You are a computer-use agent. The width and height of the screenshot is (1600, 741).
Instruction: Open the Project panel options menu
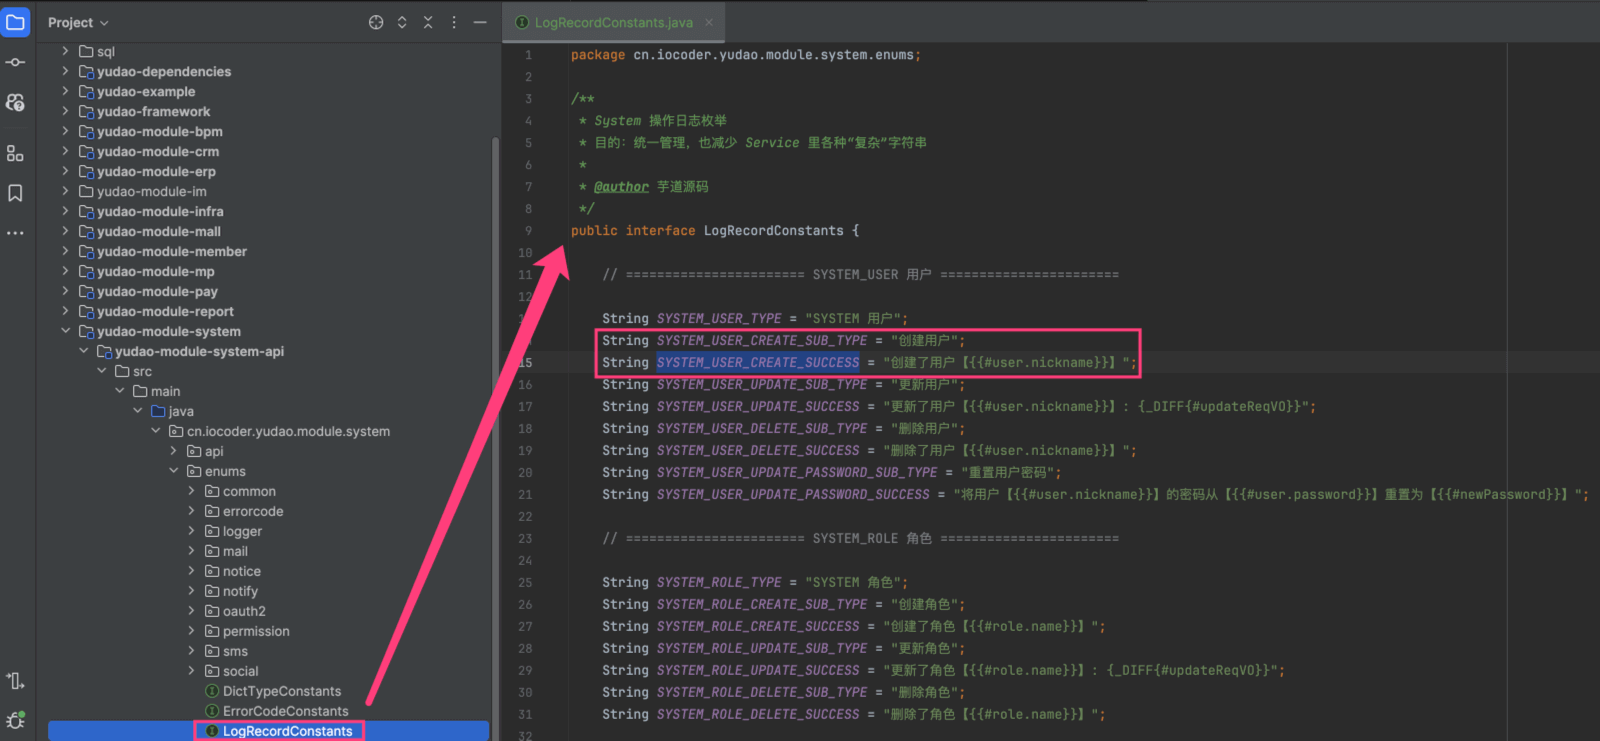pyautogui.click(x=454, y=22)
